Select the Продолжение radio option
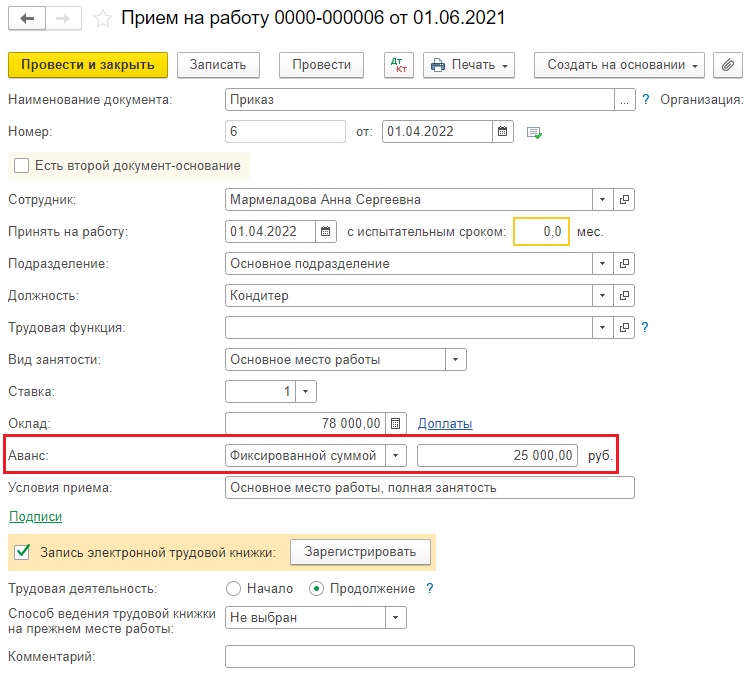Viewport: 748px width, 678px height. coord(316,588)
